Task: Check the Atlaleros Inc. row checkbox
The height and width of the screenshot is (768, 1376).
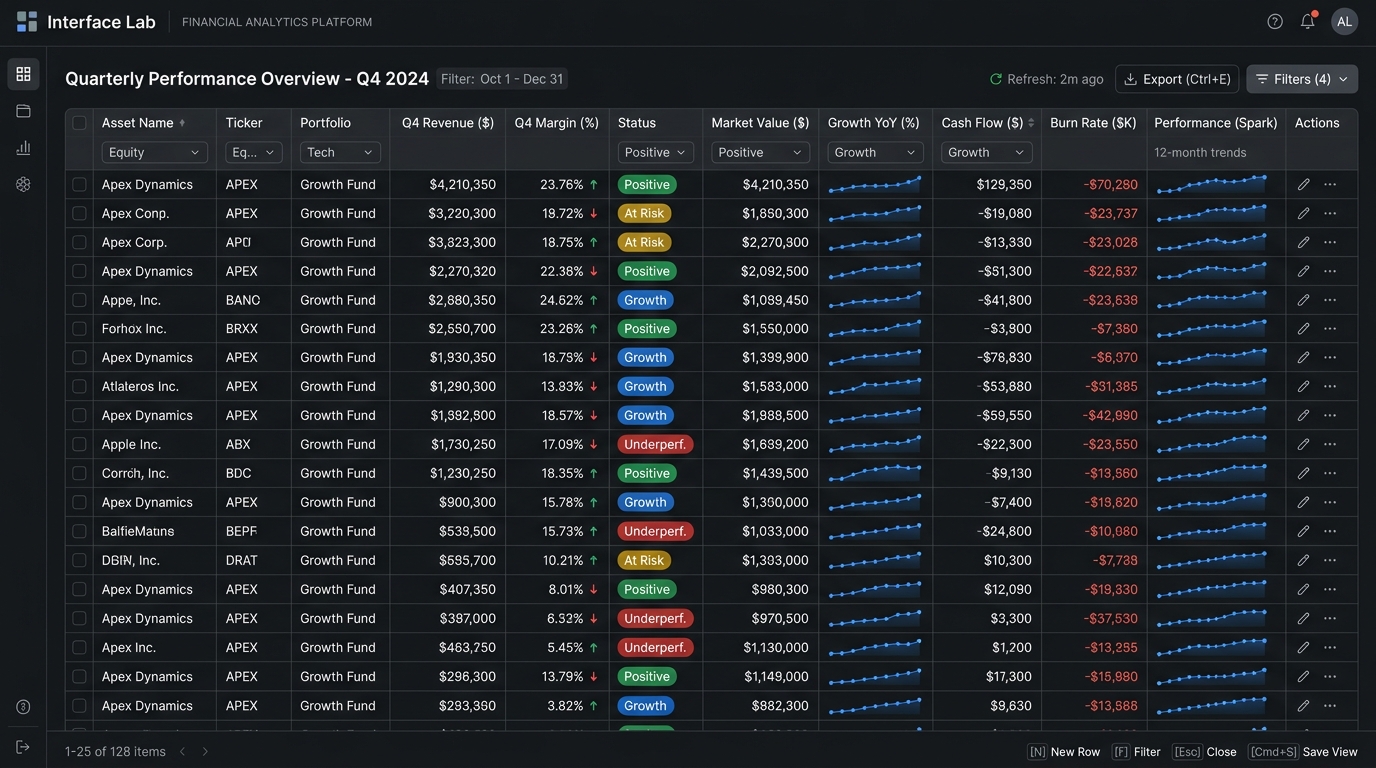Action: click(79, 387)
